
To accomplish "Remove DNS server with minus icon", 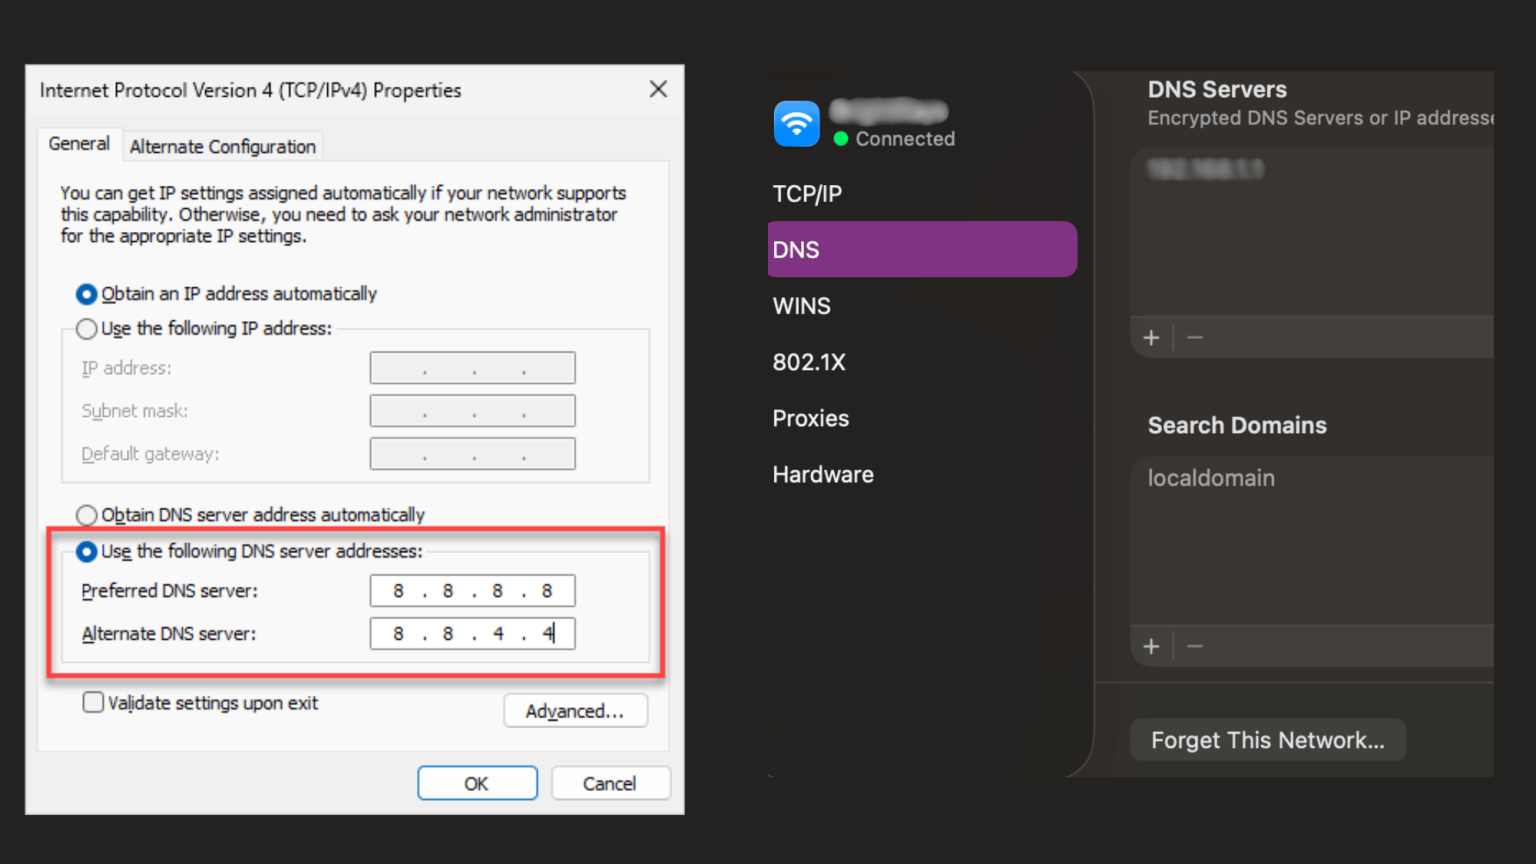I will coord(1195,338).
